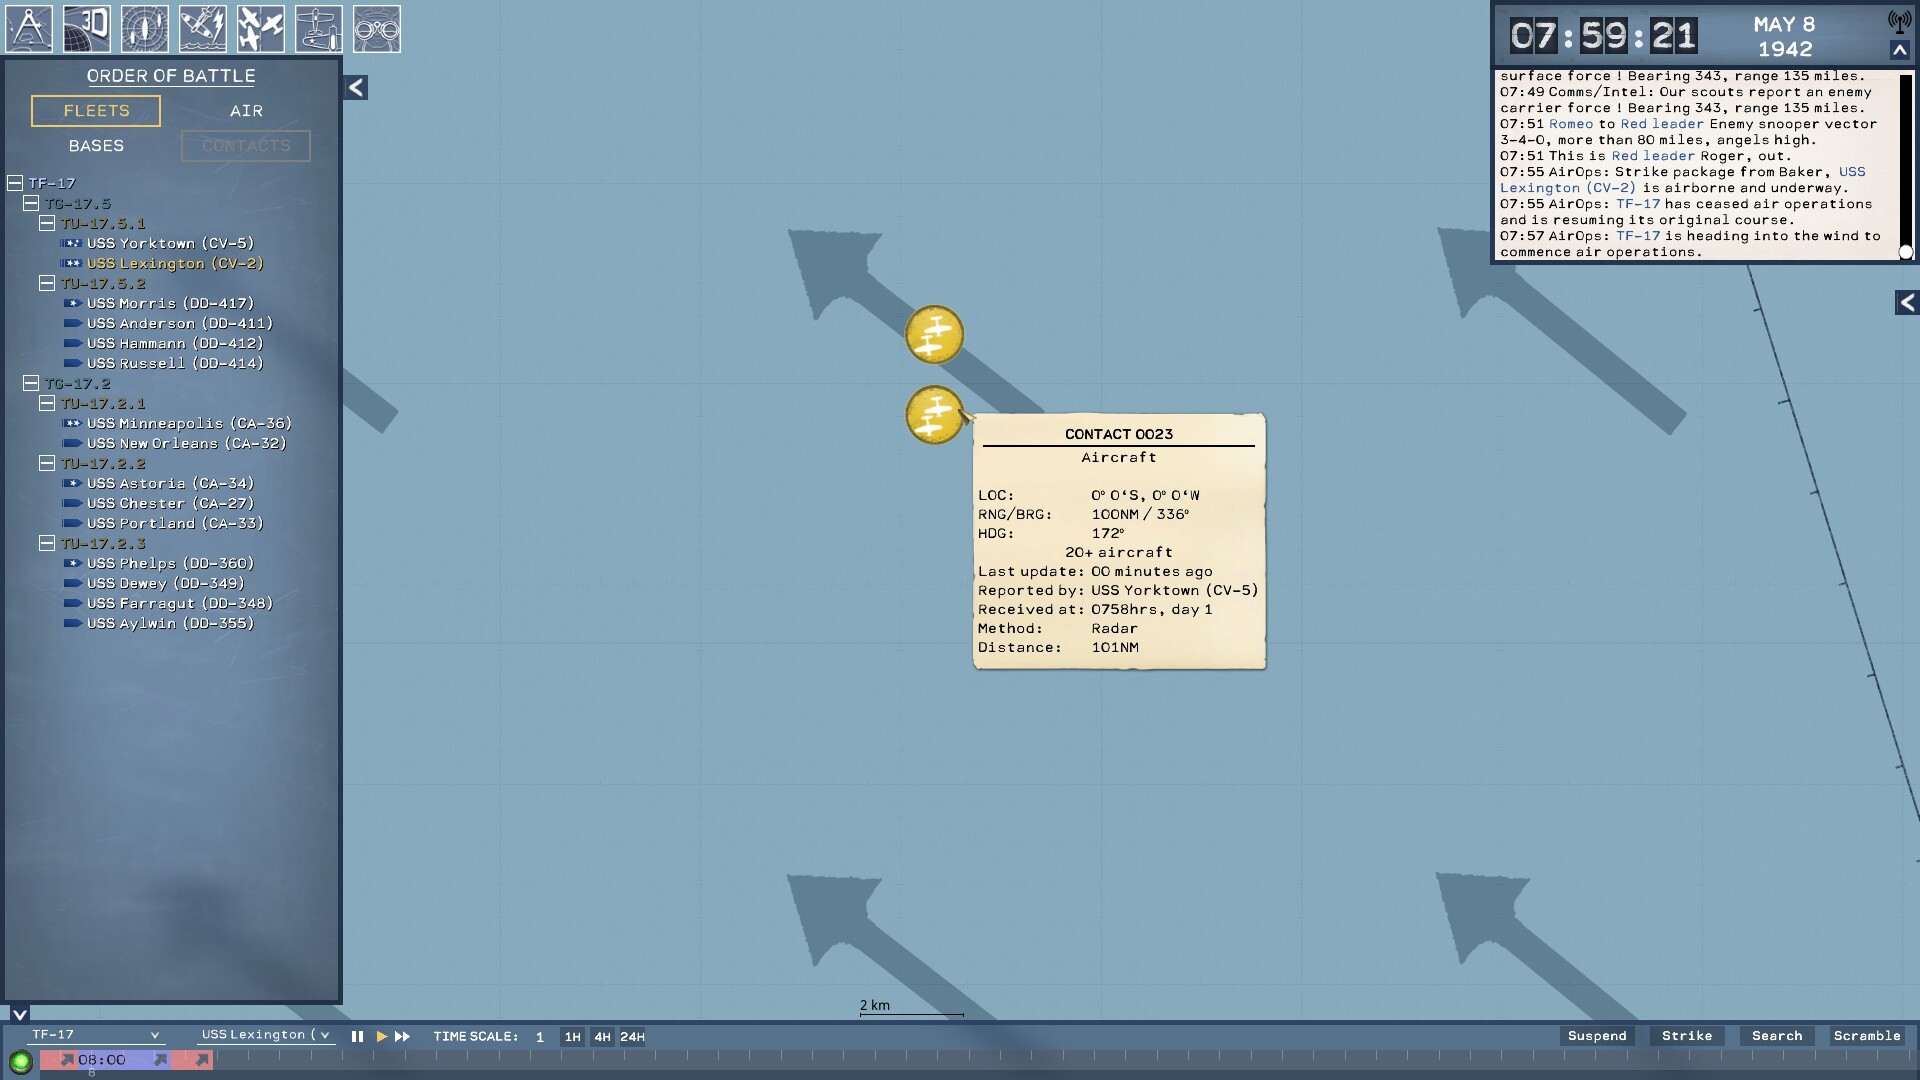The width and height of the screenshot is (1920, 1080).
Task: Select USS Yorktown (CV-5) in tree
Action: pyautogui.click(x=170, y=243)
